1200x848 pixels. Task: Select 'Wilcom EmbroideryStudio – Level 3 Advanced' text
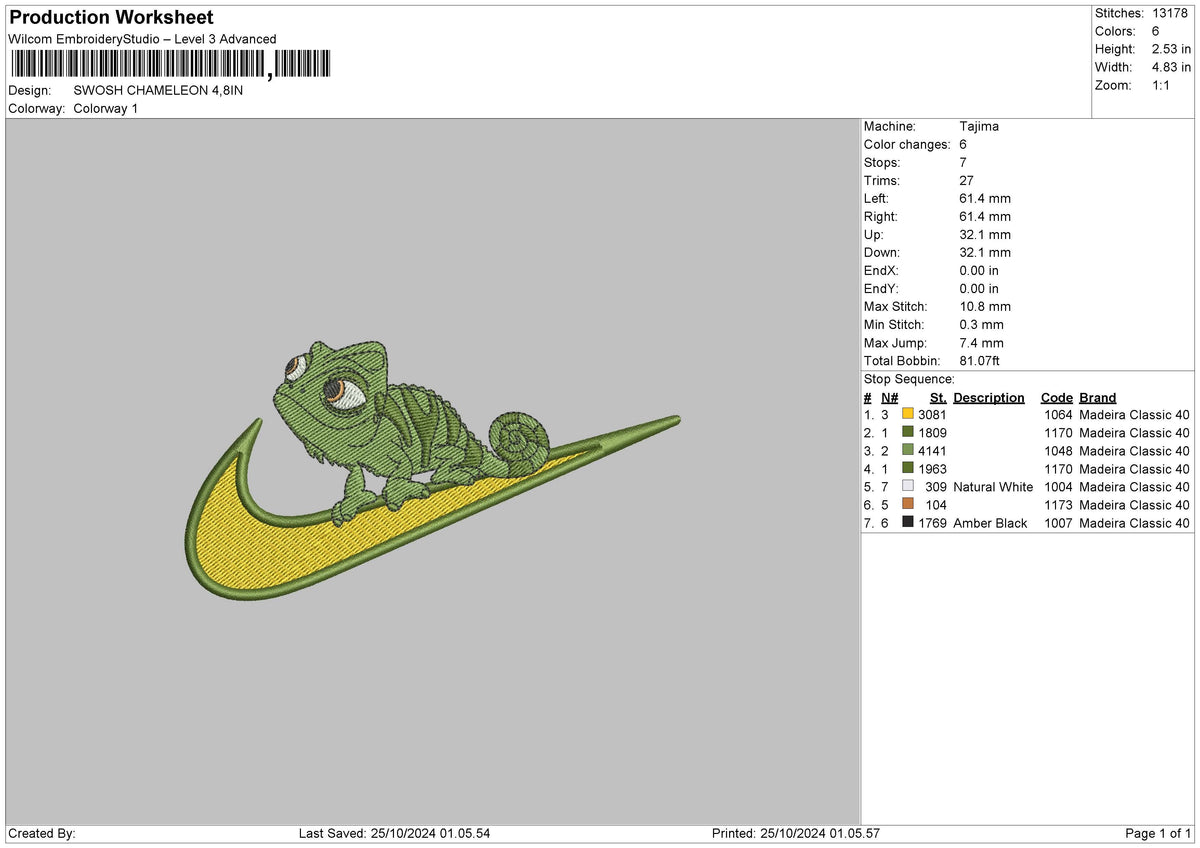(143, 39)
